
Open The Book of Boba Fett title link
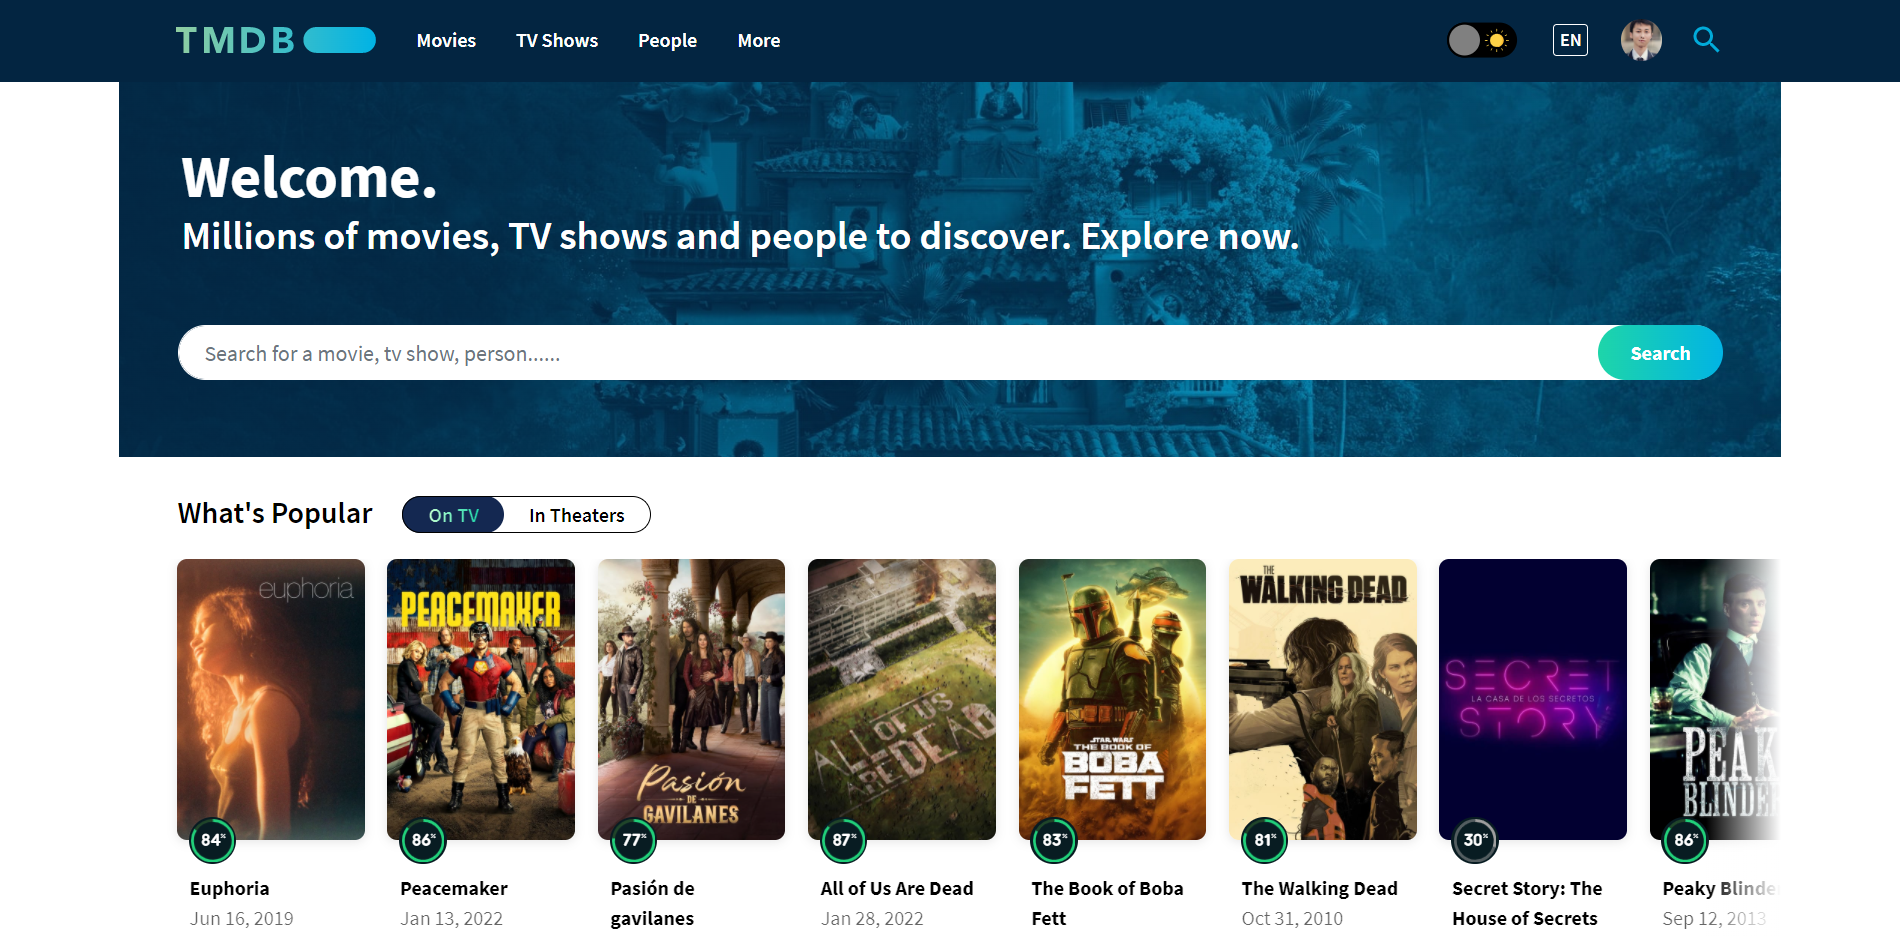click(x=1107, y=903)
